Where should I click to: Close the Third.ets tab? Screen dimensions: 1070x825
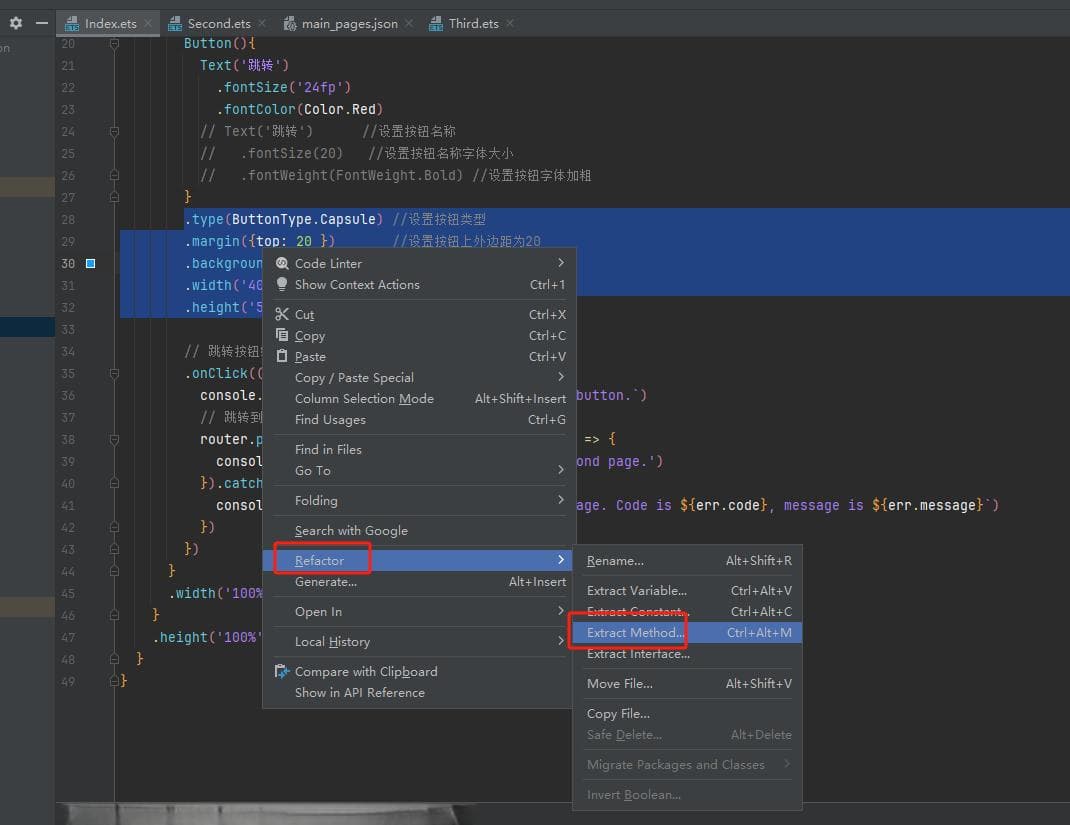pos(510,23)
